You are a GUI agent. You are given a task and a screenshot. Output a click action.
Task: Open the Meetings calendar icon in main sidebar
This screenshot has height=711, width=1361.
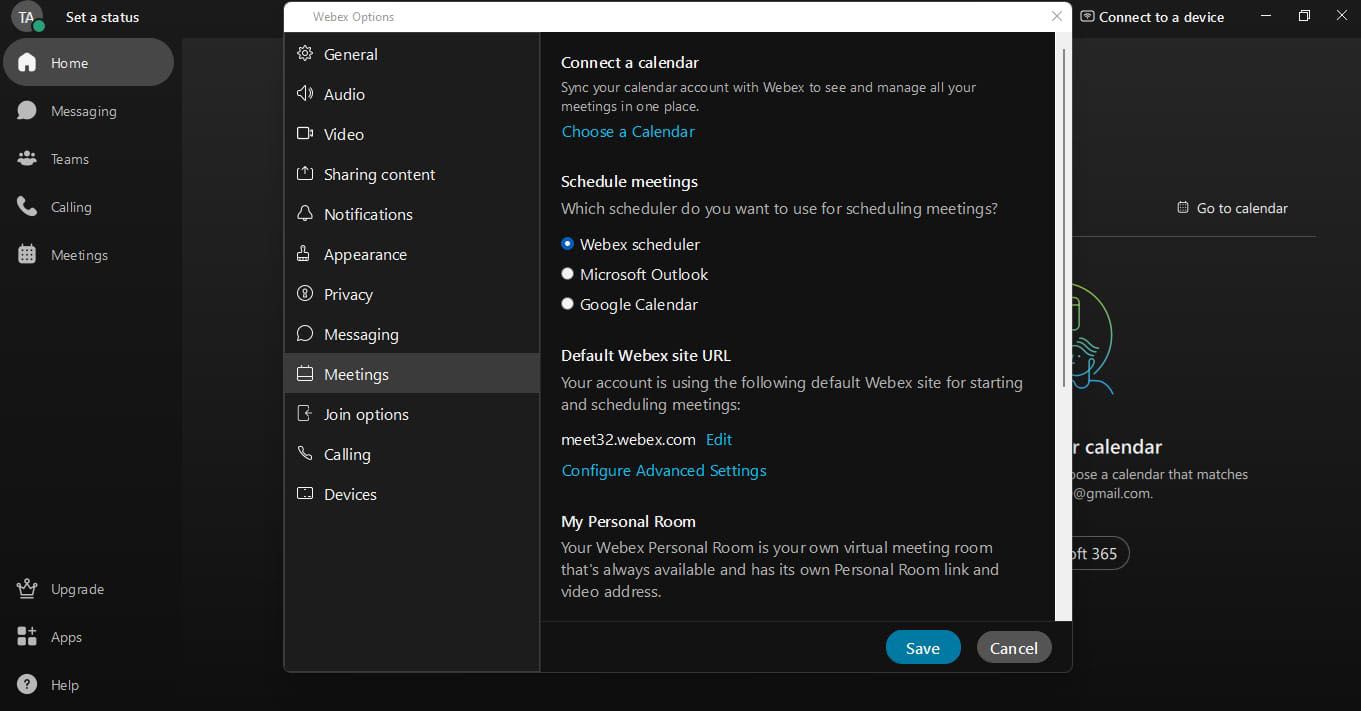[27, 255]
